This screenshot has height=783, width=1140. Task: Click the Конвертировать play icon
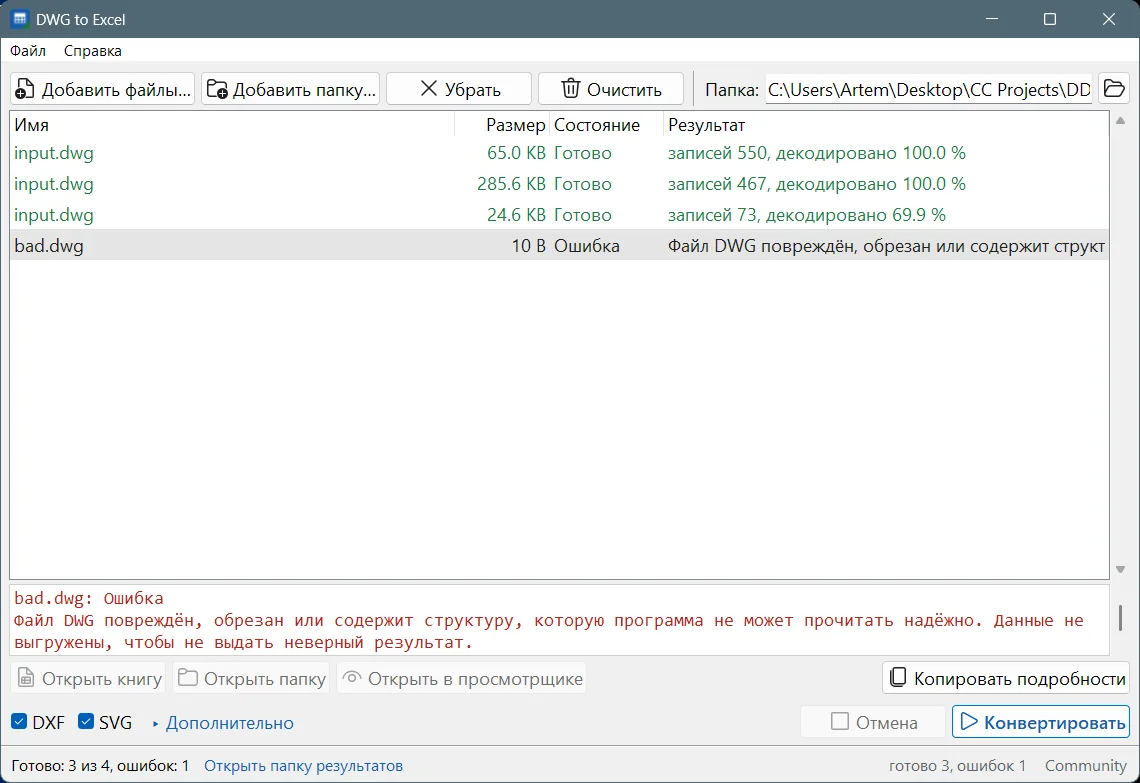pos(968,722)
